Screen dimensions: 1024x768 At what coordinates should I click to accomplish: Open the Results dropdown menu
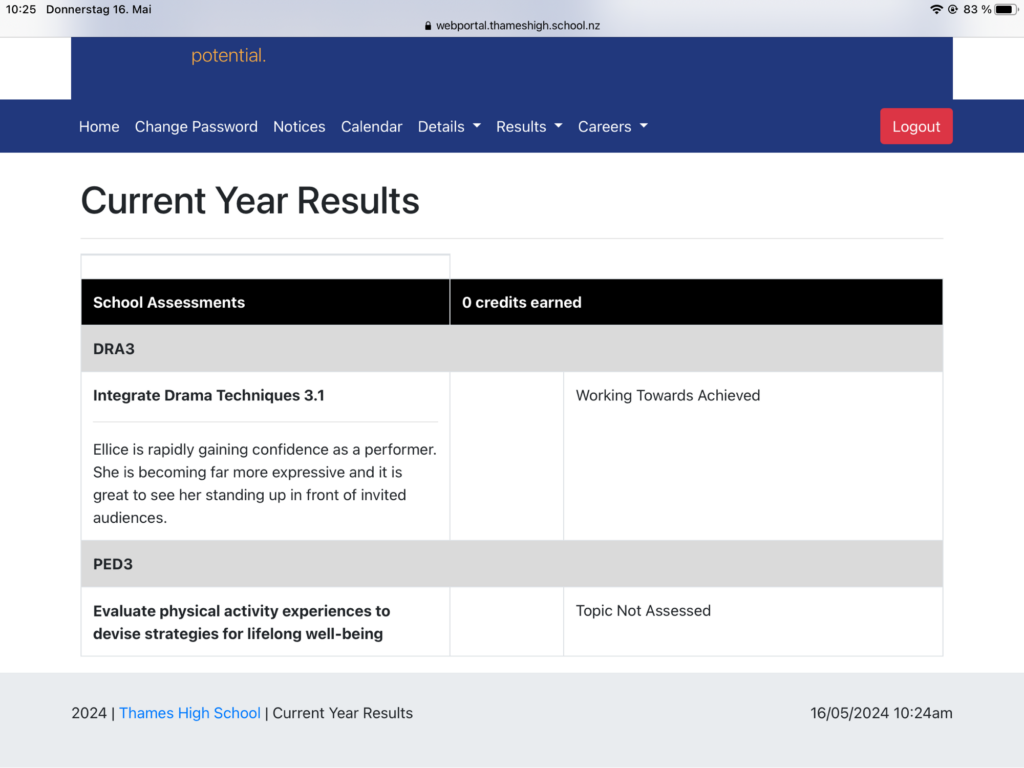pyautogui.click(x=529, y=127)
